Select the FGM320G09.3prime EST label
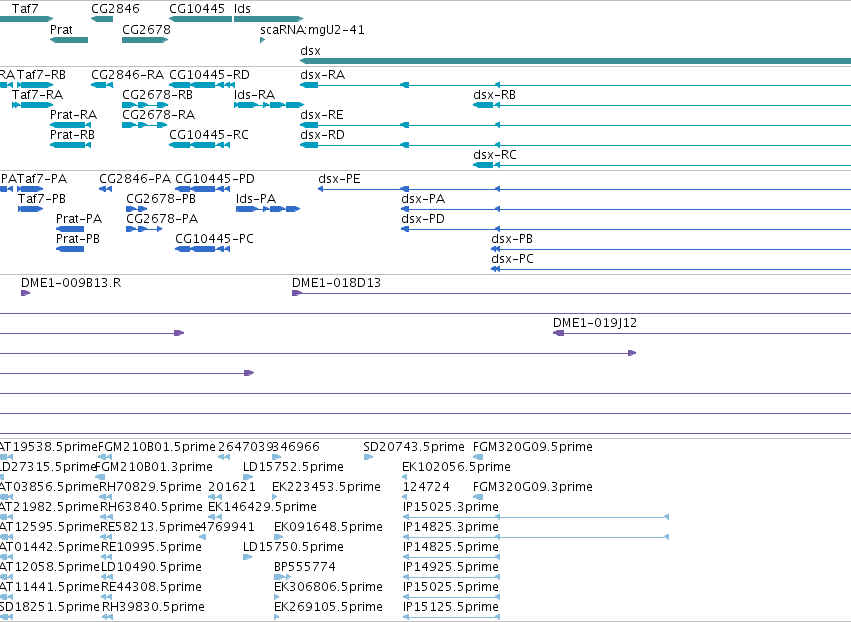Screen dimensions: 851x622 [533, 487]
